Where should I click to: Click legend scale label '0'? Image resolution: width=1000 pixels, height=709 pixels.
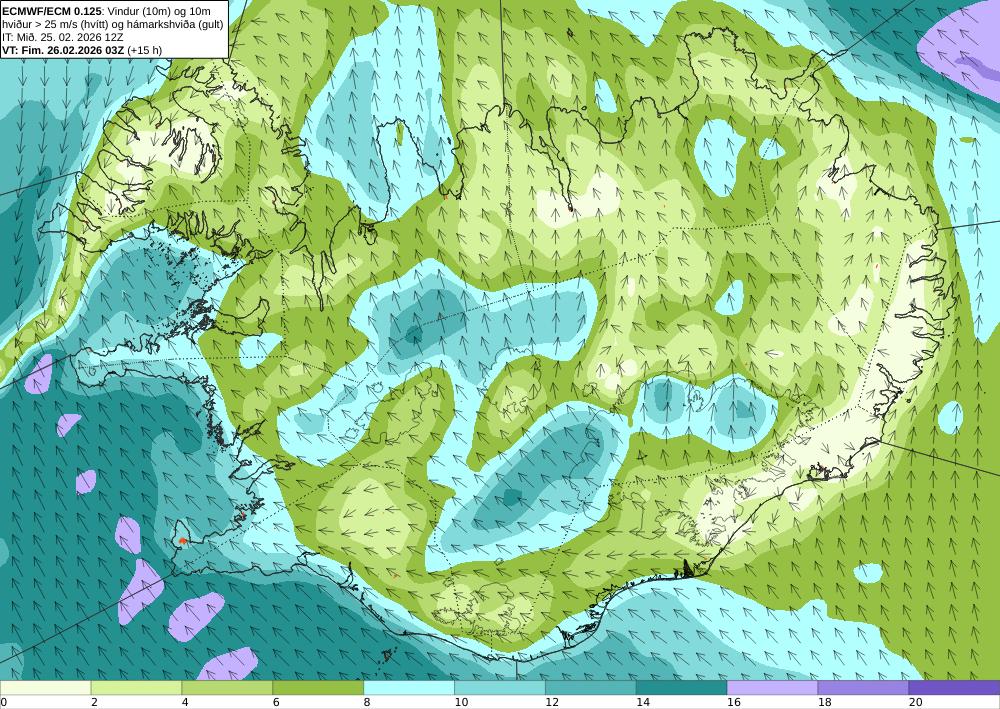click(x=4, y=703)
